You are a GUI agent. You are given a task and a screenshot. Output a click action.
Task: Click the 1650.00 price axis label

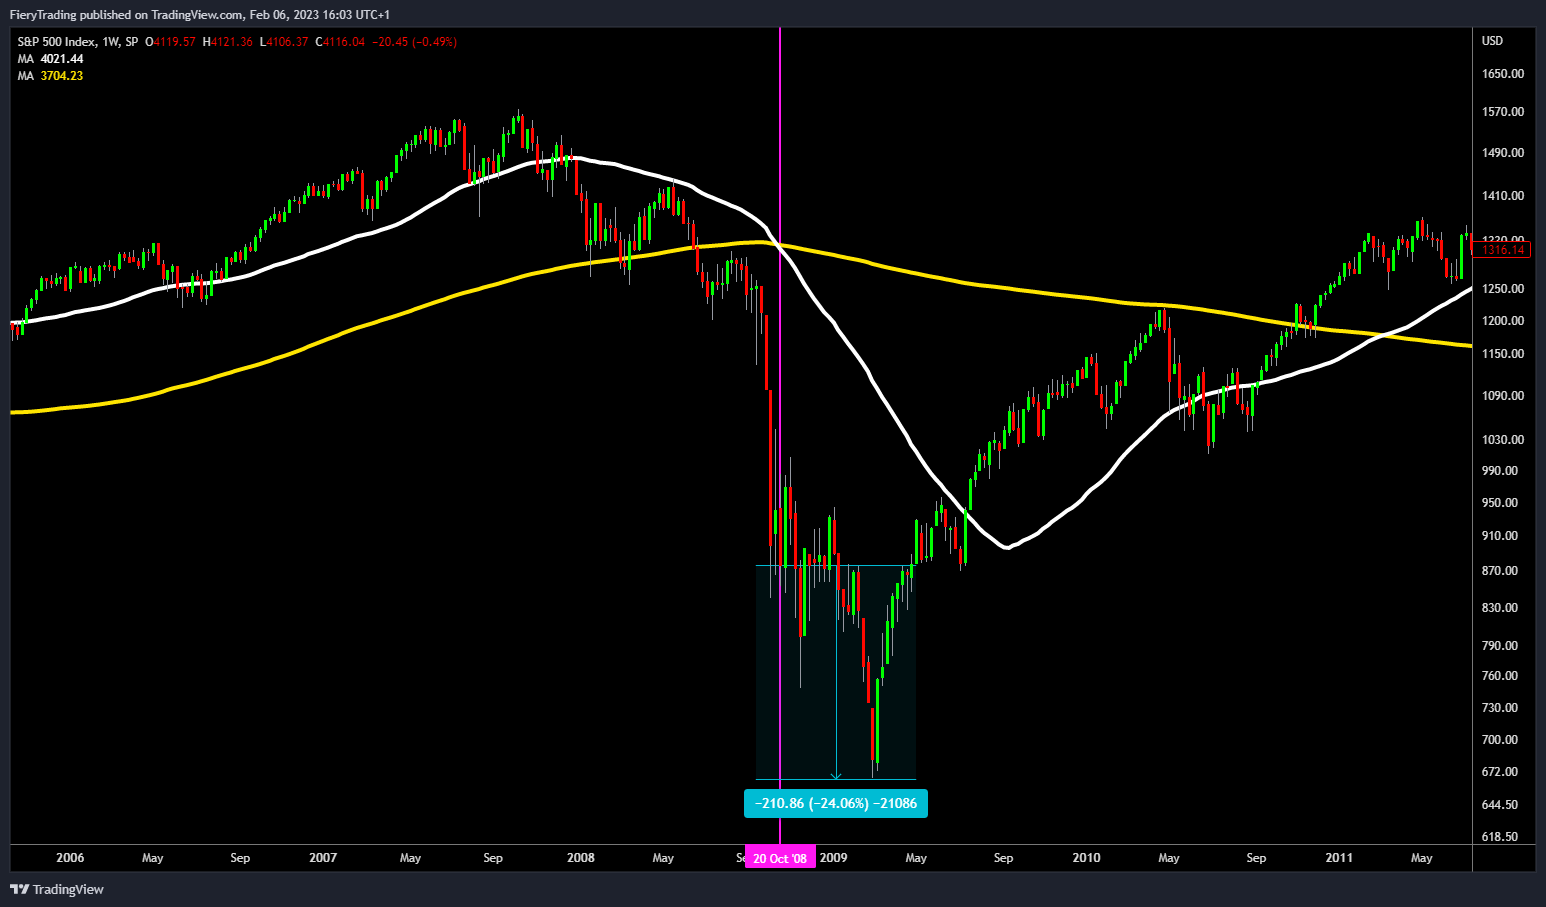tap(1503, 74)
